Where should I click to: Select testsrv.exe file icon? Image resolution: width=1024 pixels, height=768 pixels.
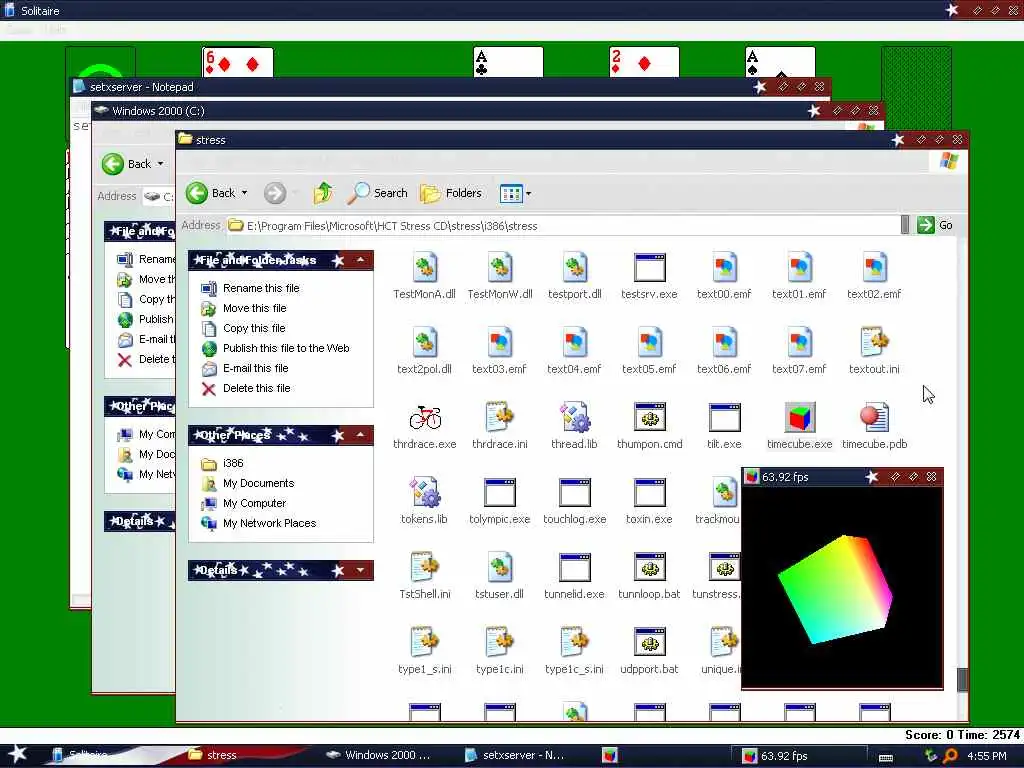(650, 268)
